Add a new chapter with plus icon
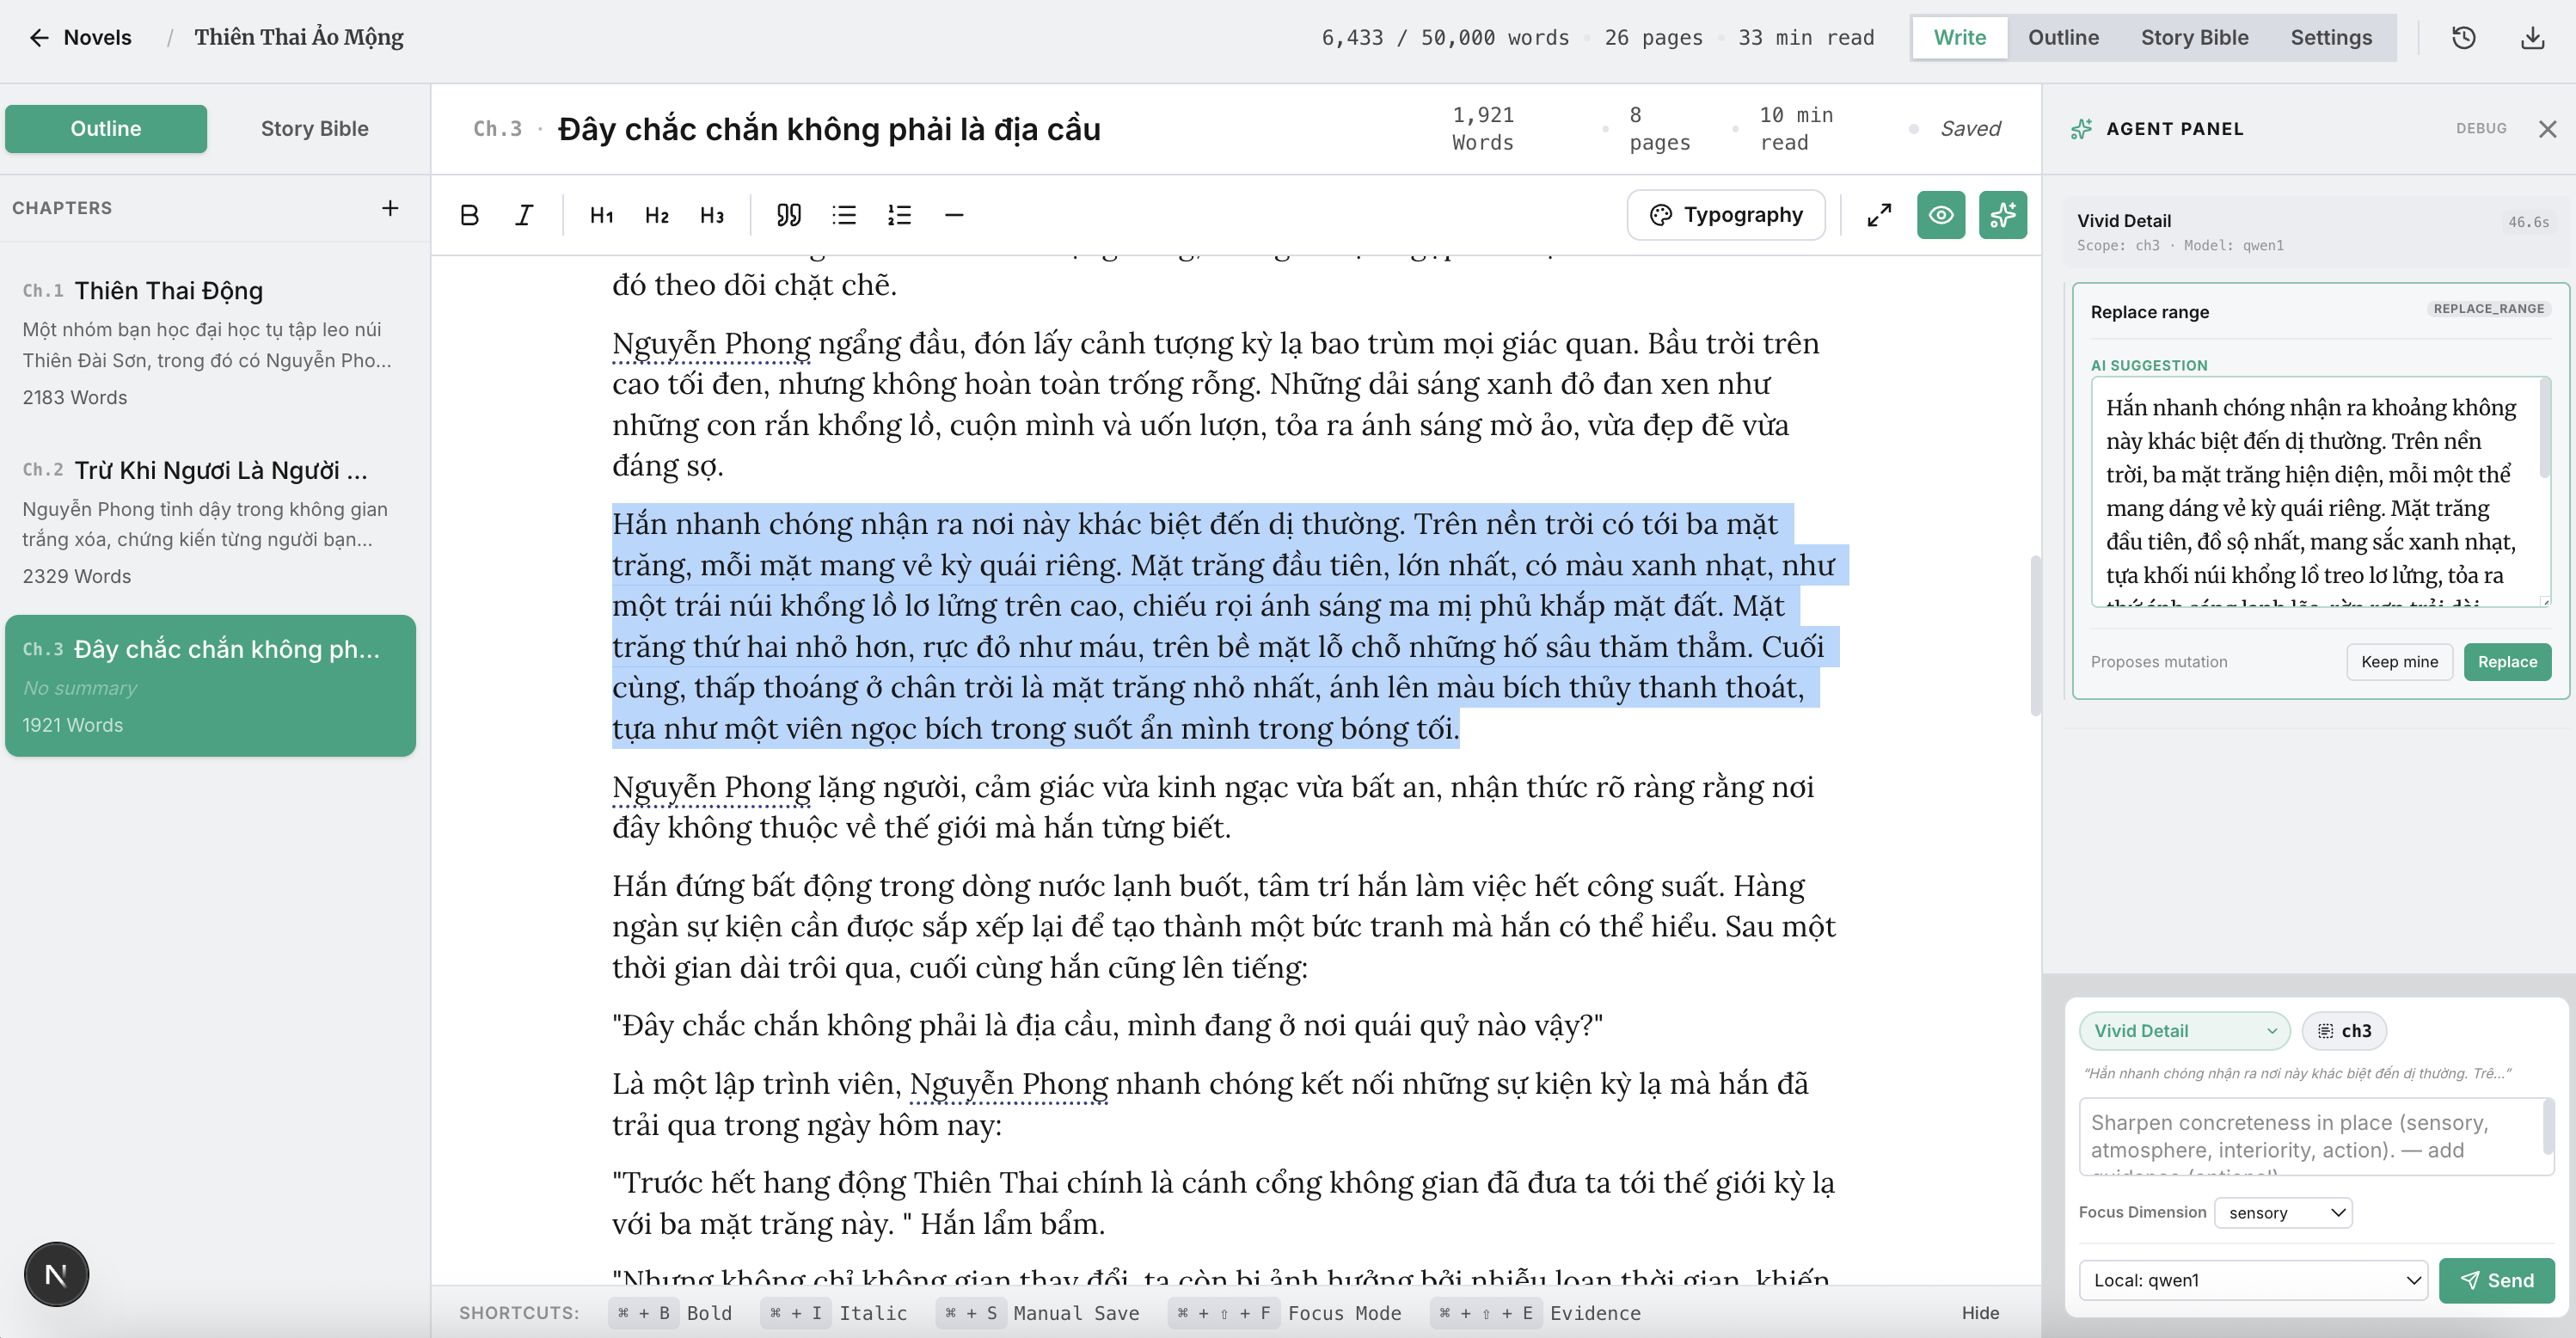 [390, 208]
